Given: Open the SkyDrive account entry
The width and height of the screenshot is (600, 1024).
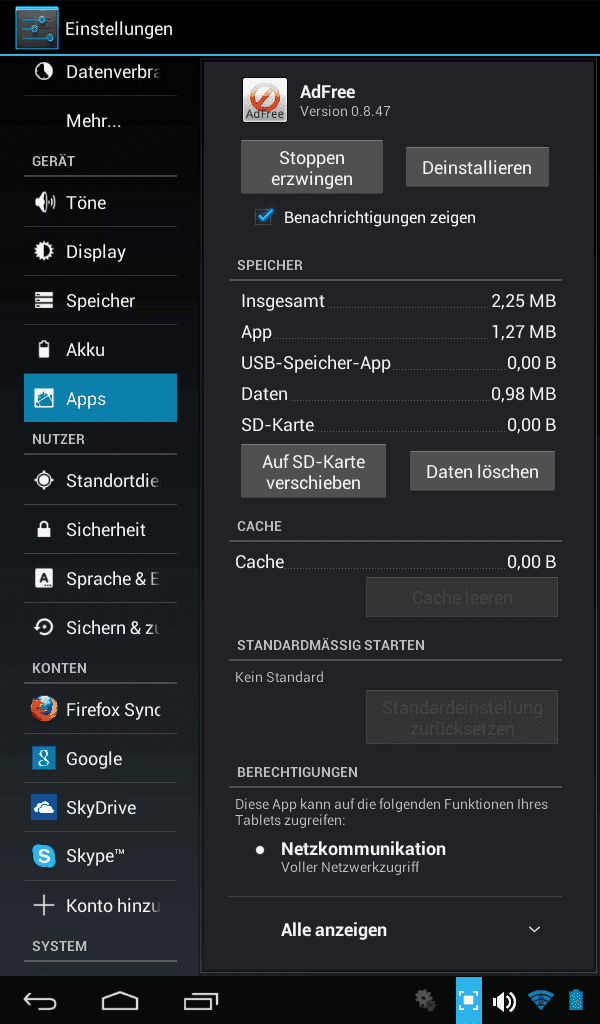Looking at the screenshot, I should (x=101, y=807).
